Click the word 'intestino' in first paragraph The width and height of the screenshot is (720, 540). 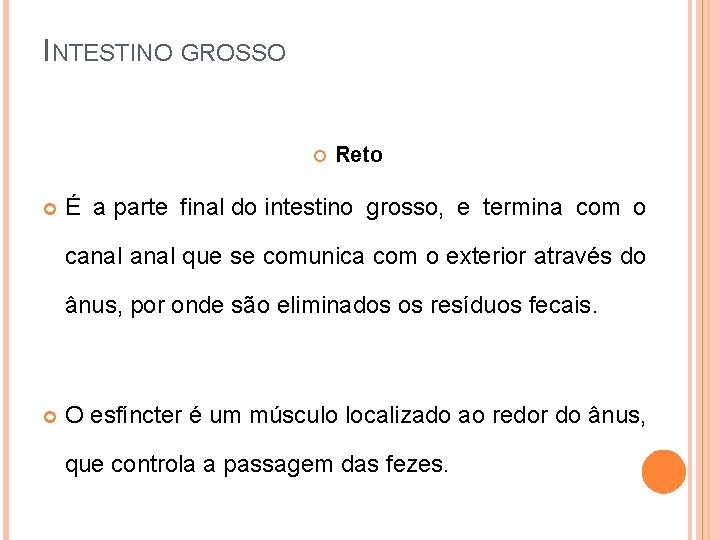pyautogui.click(x=308, y=208)
